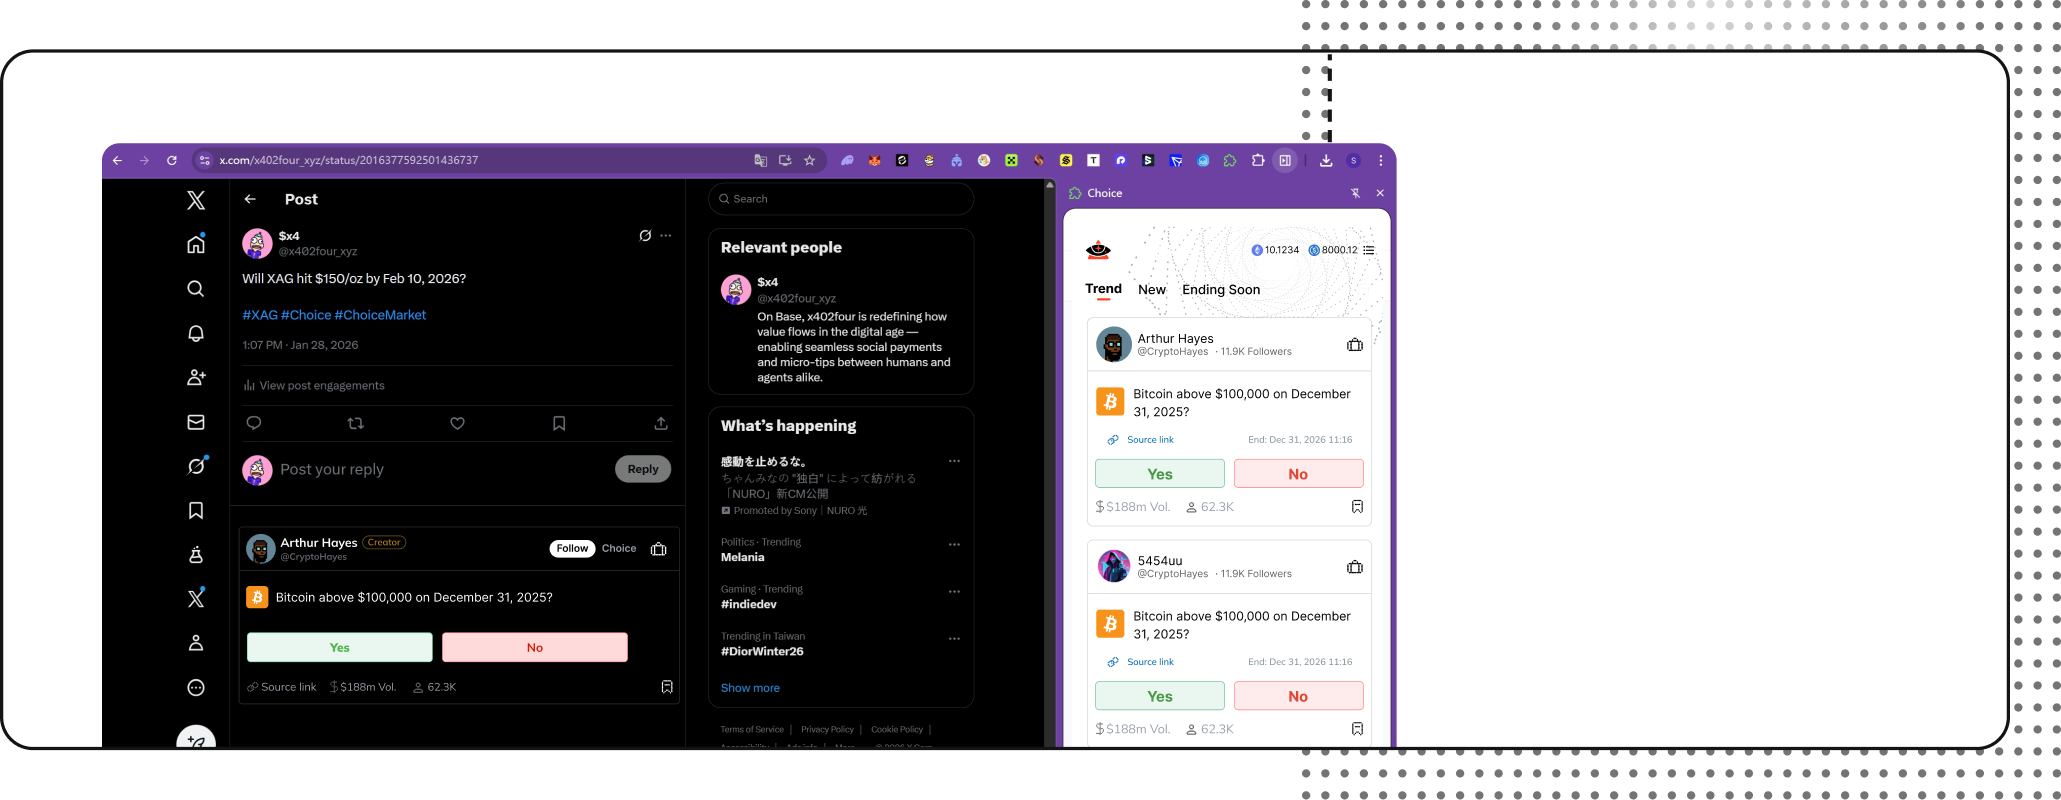The height and width of the screenshot is (800, 2061).
Task: Bookmark the $x4 post
Action: [559, 424]
